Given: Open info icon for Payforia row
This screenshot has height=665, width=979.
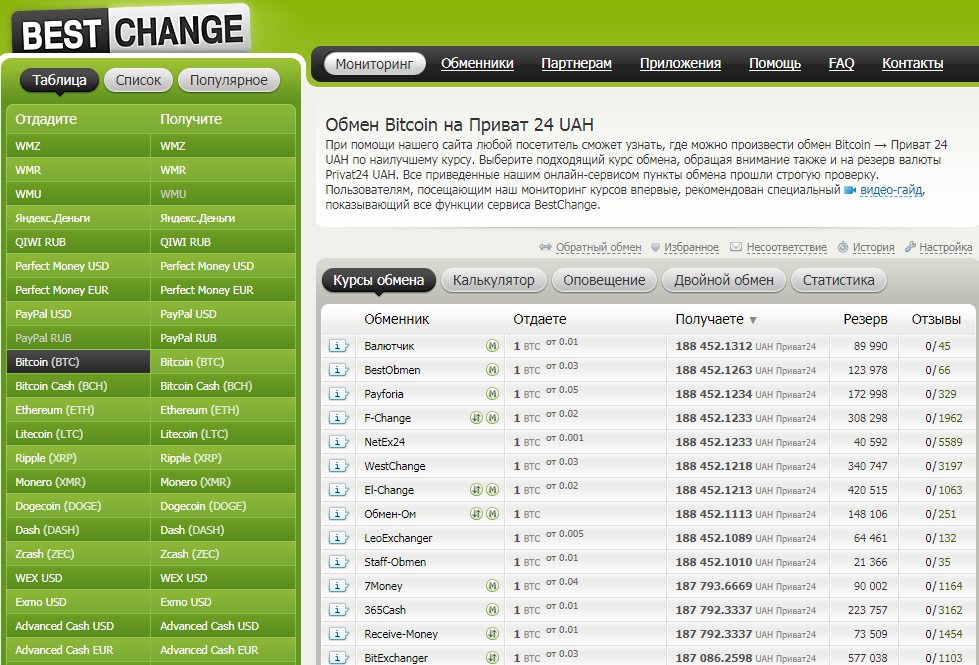Looking at the screenshot, I should coord(338,394).
